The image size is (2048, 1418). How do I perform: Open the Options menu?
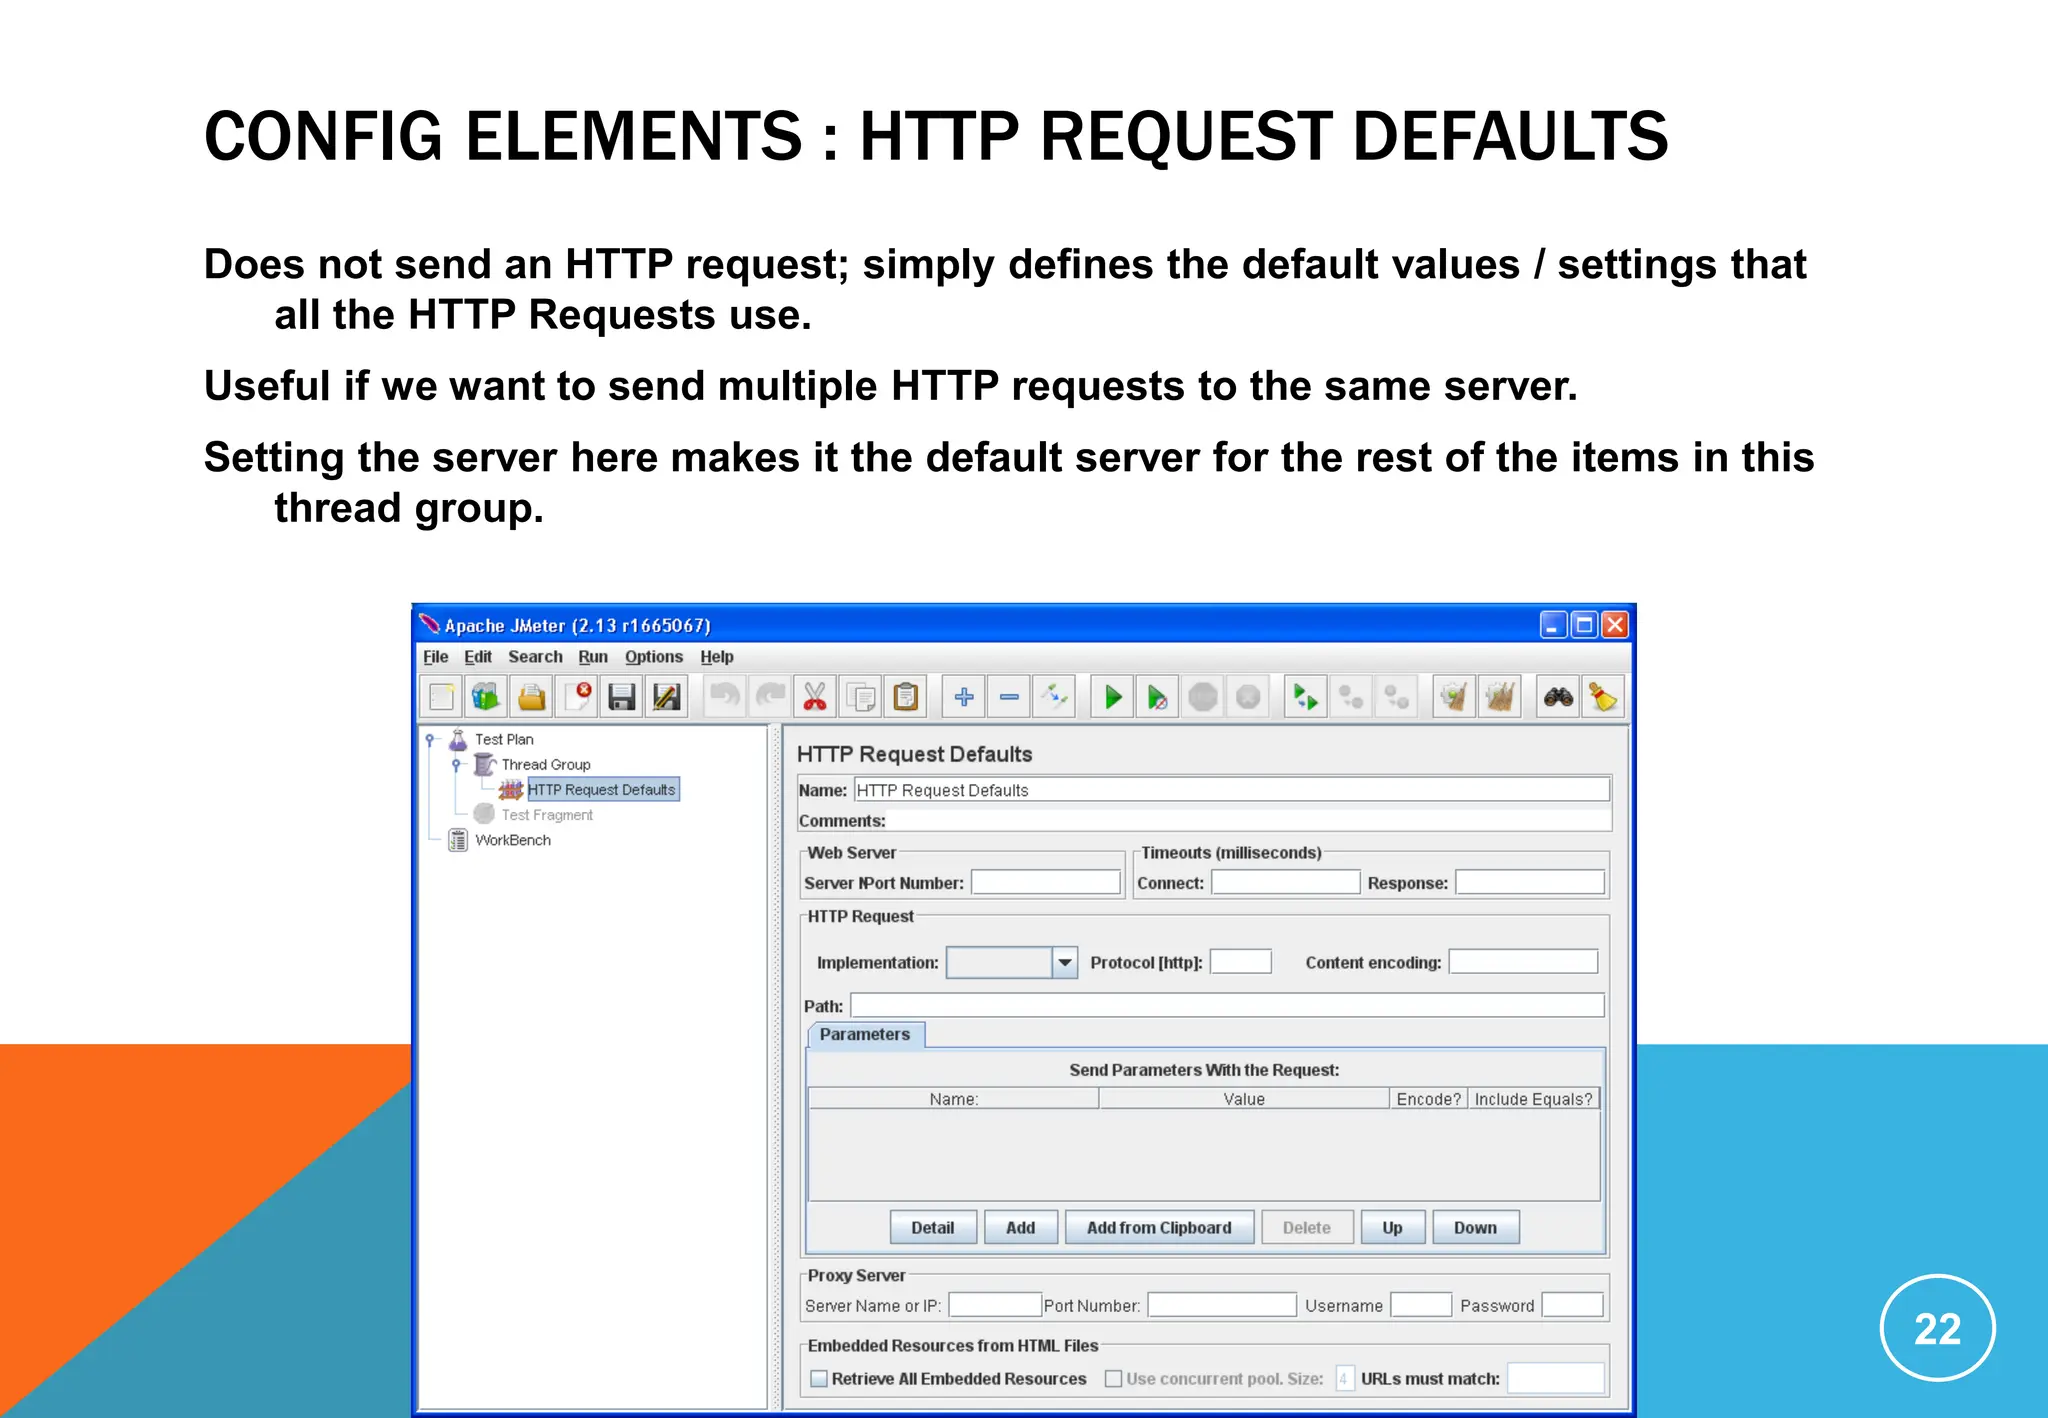click(x=653, y=657)
